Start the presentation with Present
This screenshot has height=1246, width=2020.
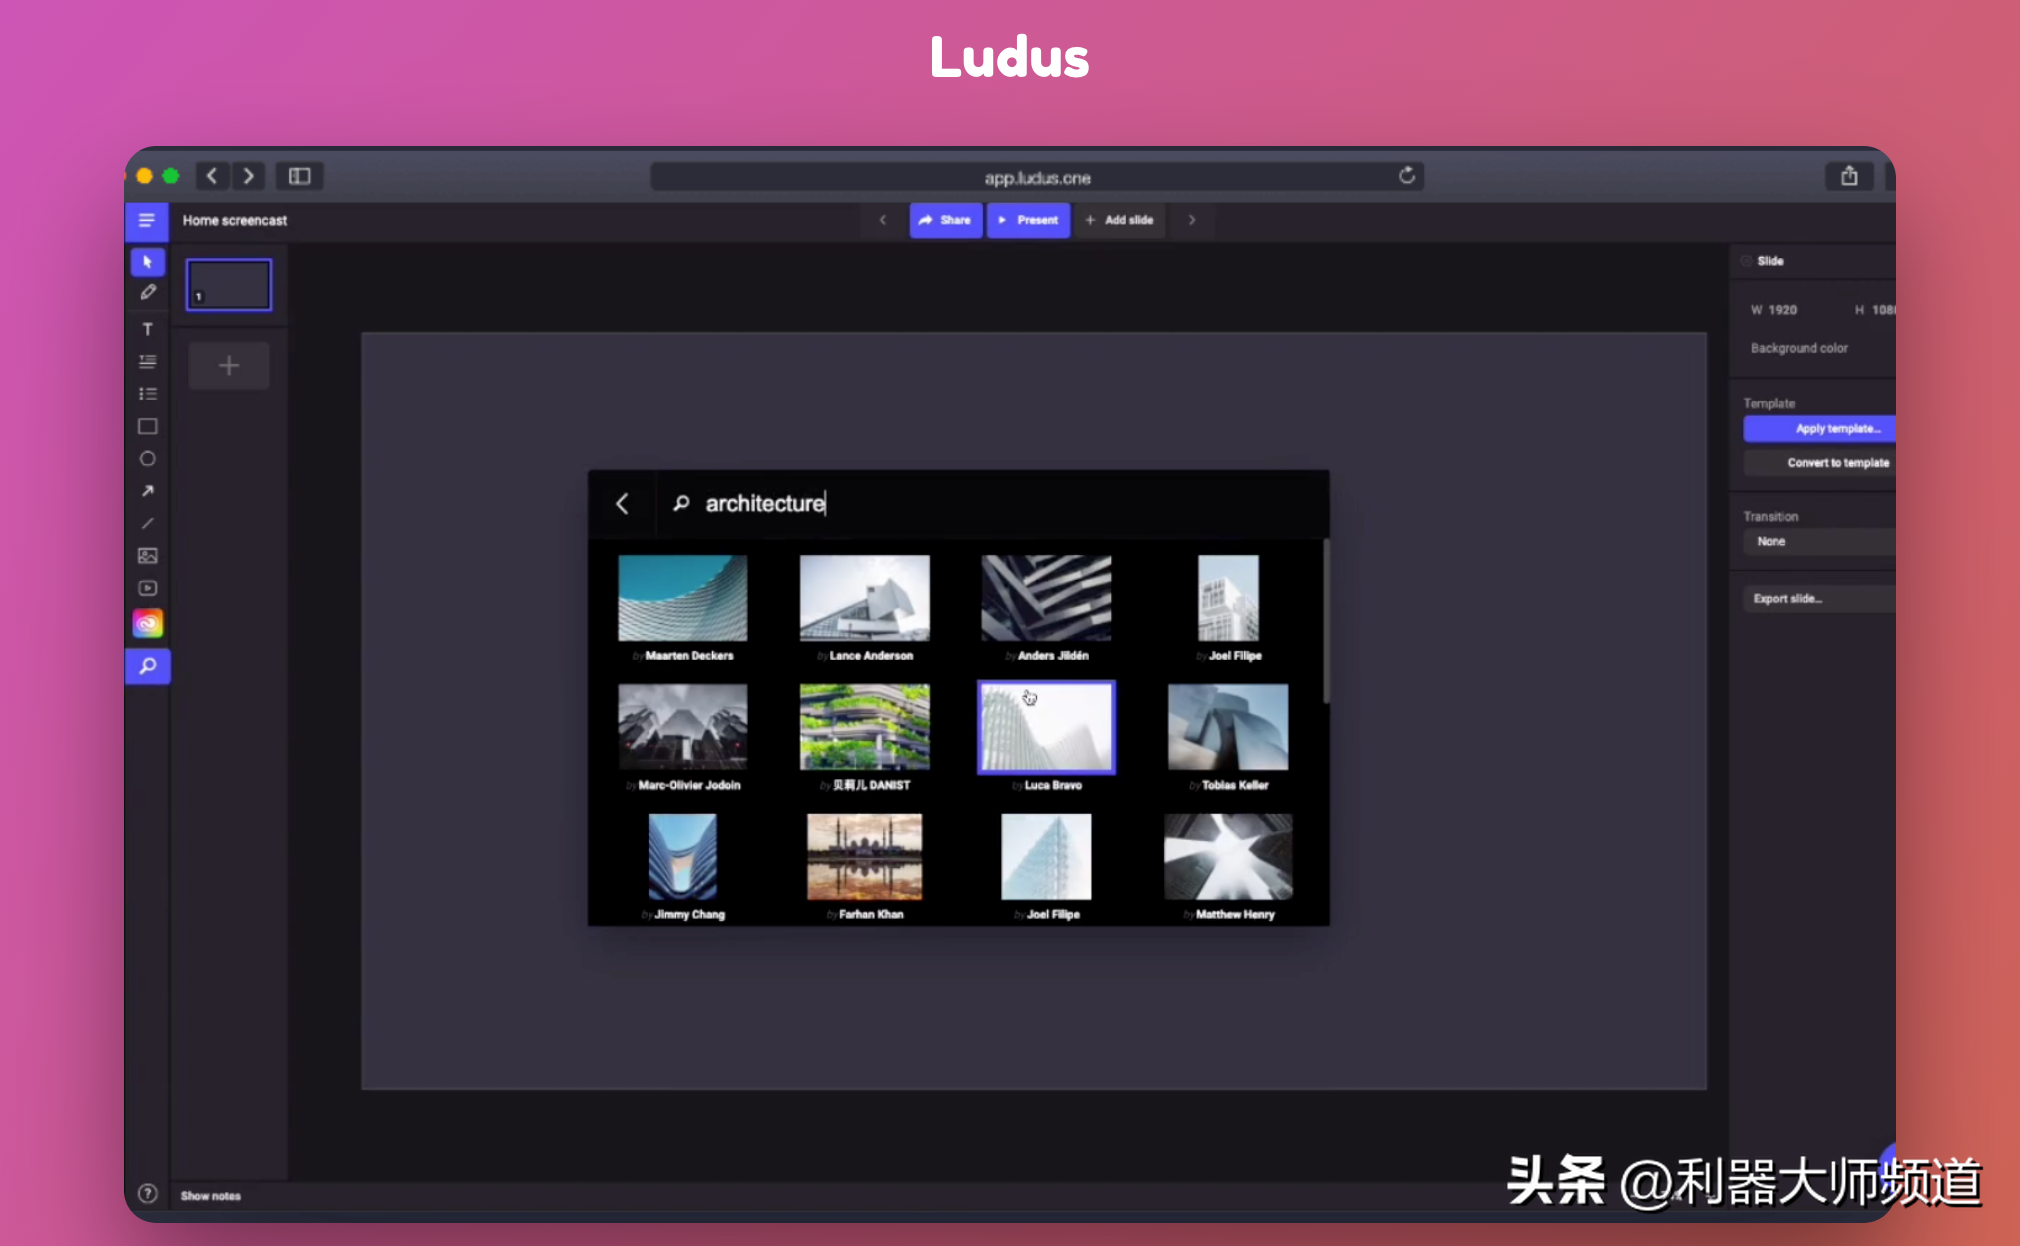tap(1028, 220)
